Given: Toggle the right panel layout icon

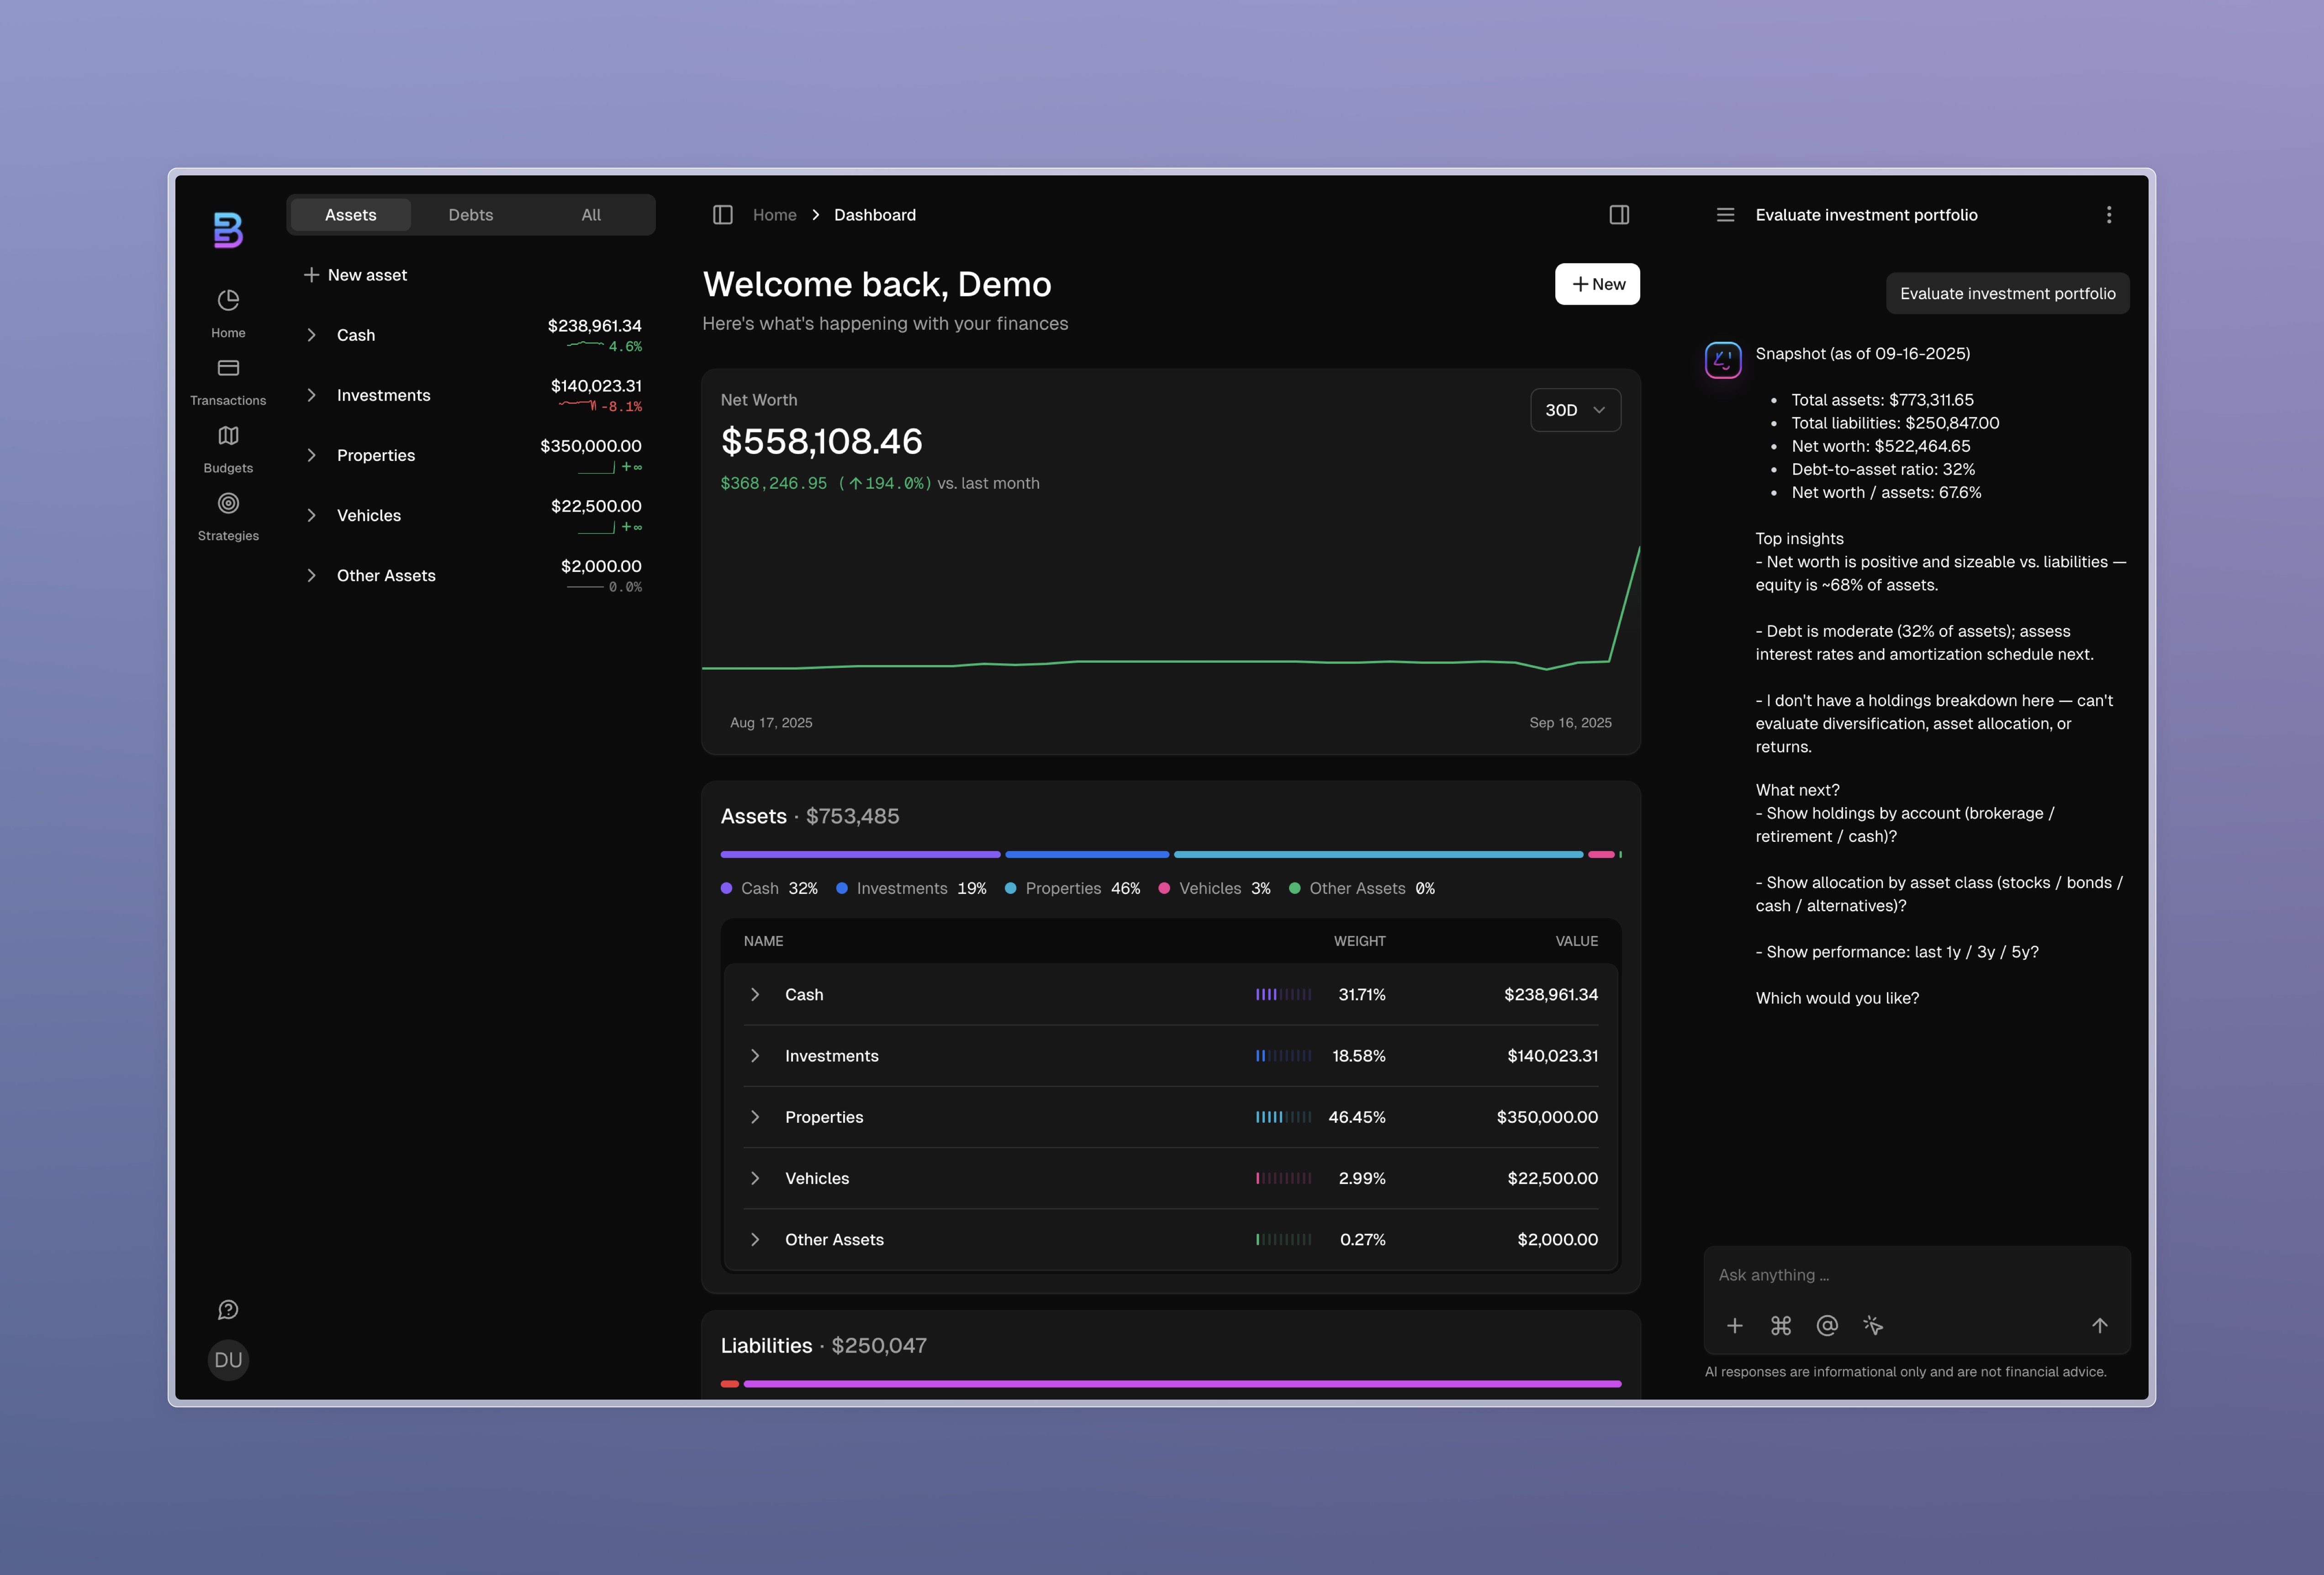Looking at the screenshot, I should [x=1619, y=214].
